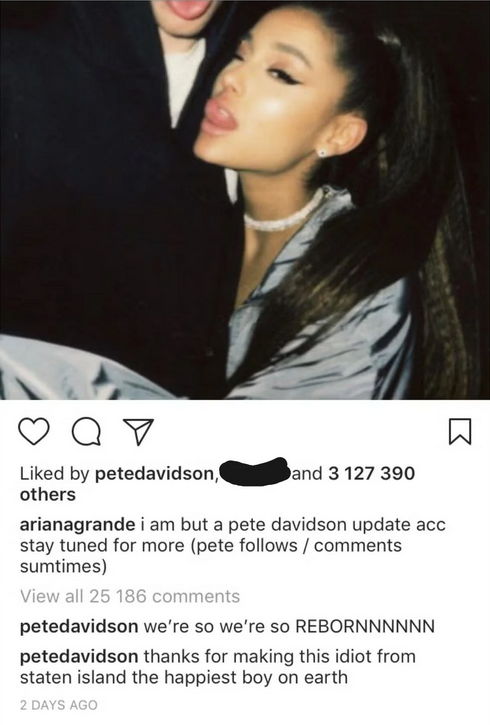Tap the Liked by label
The width and height of the screenshot is (490, 725).
click(x=55, y=474)
